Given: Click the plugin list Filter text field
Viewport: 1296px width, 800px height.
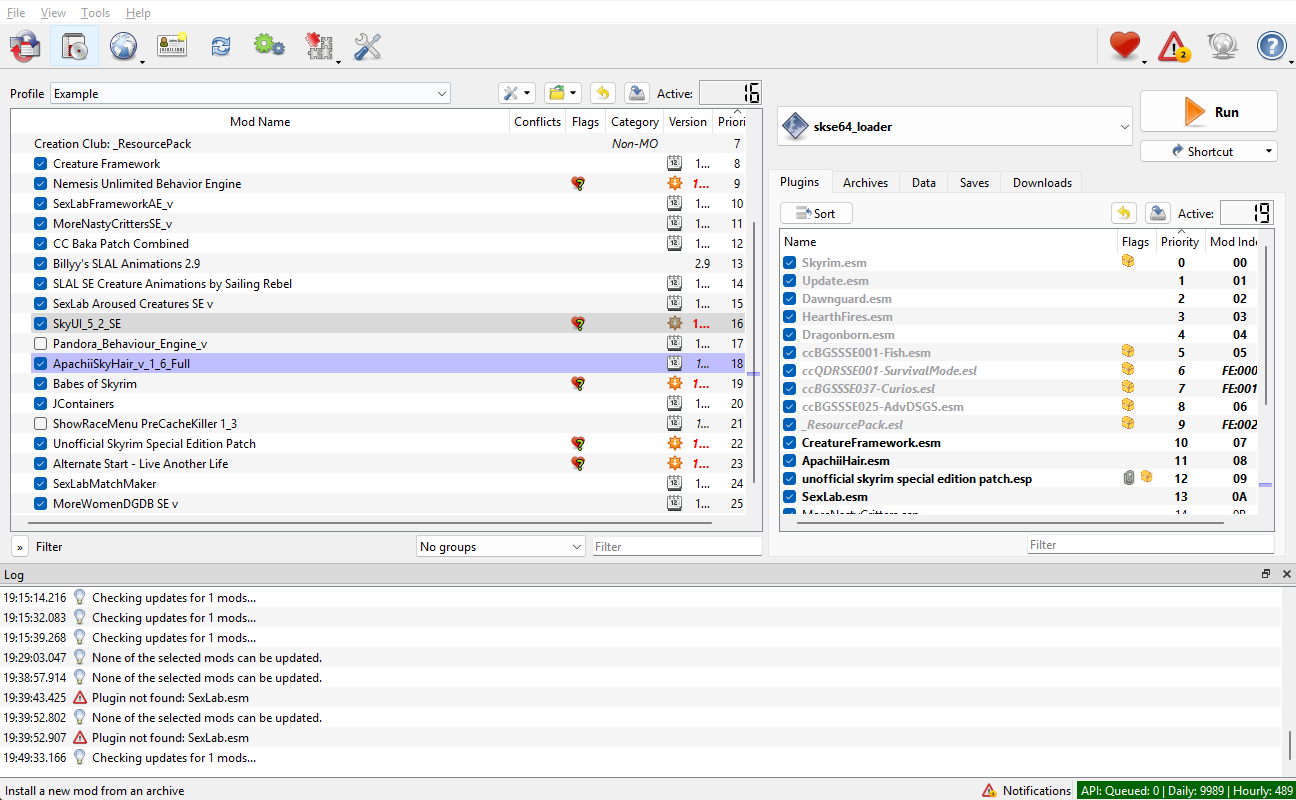Looking at the screenshot, I should (1150, 545).
